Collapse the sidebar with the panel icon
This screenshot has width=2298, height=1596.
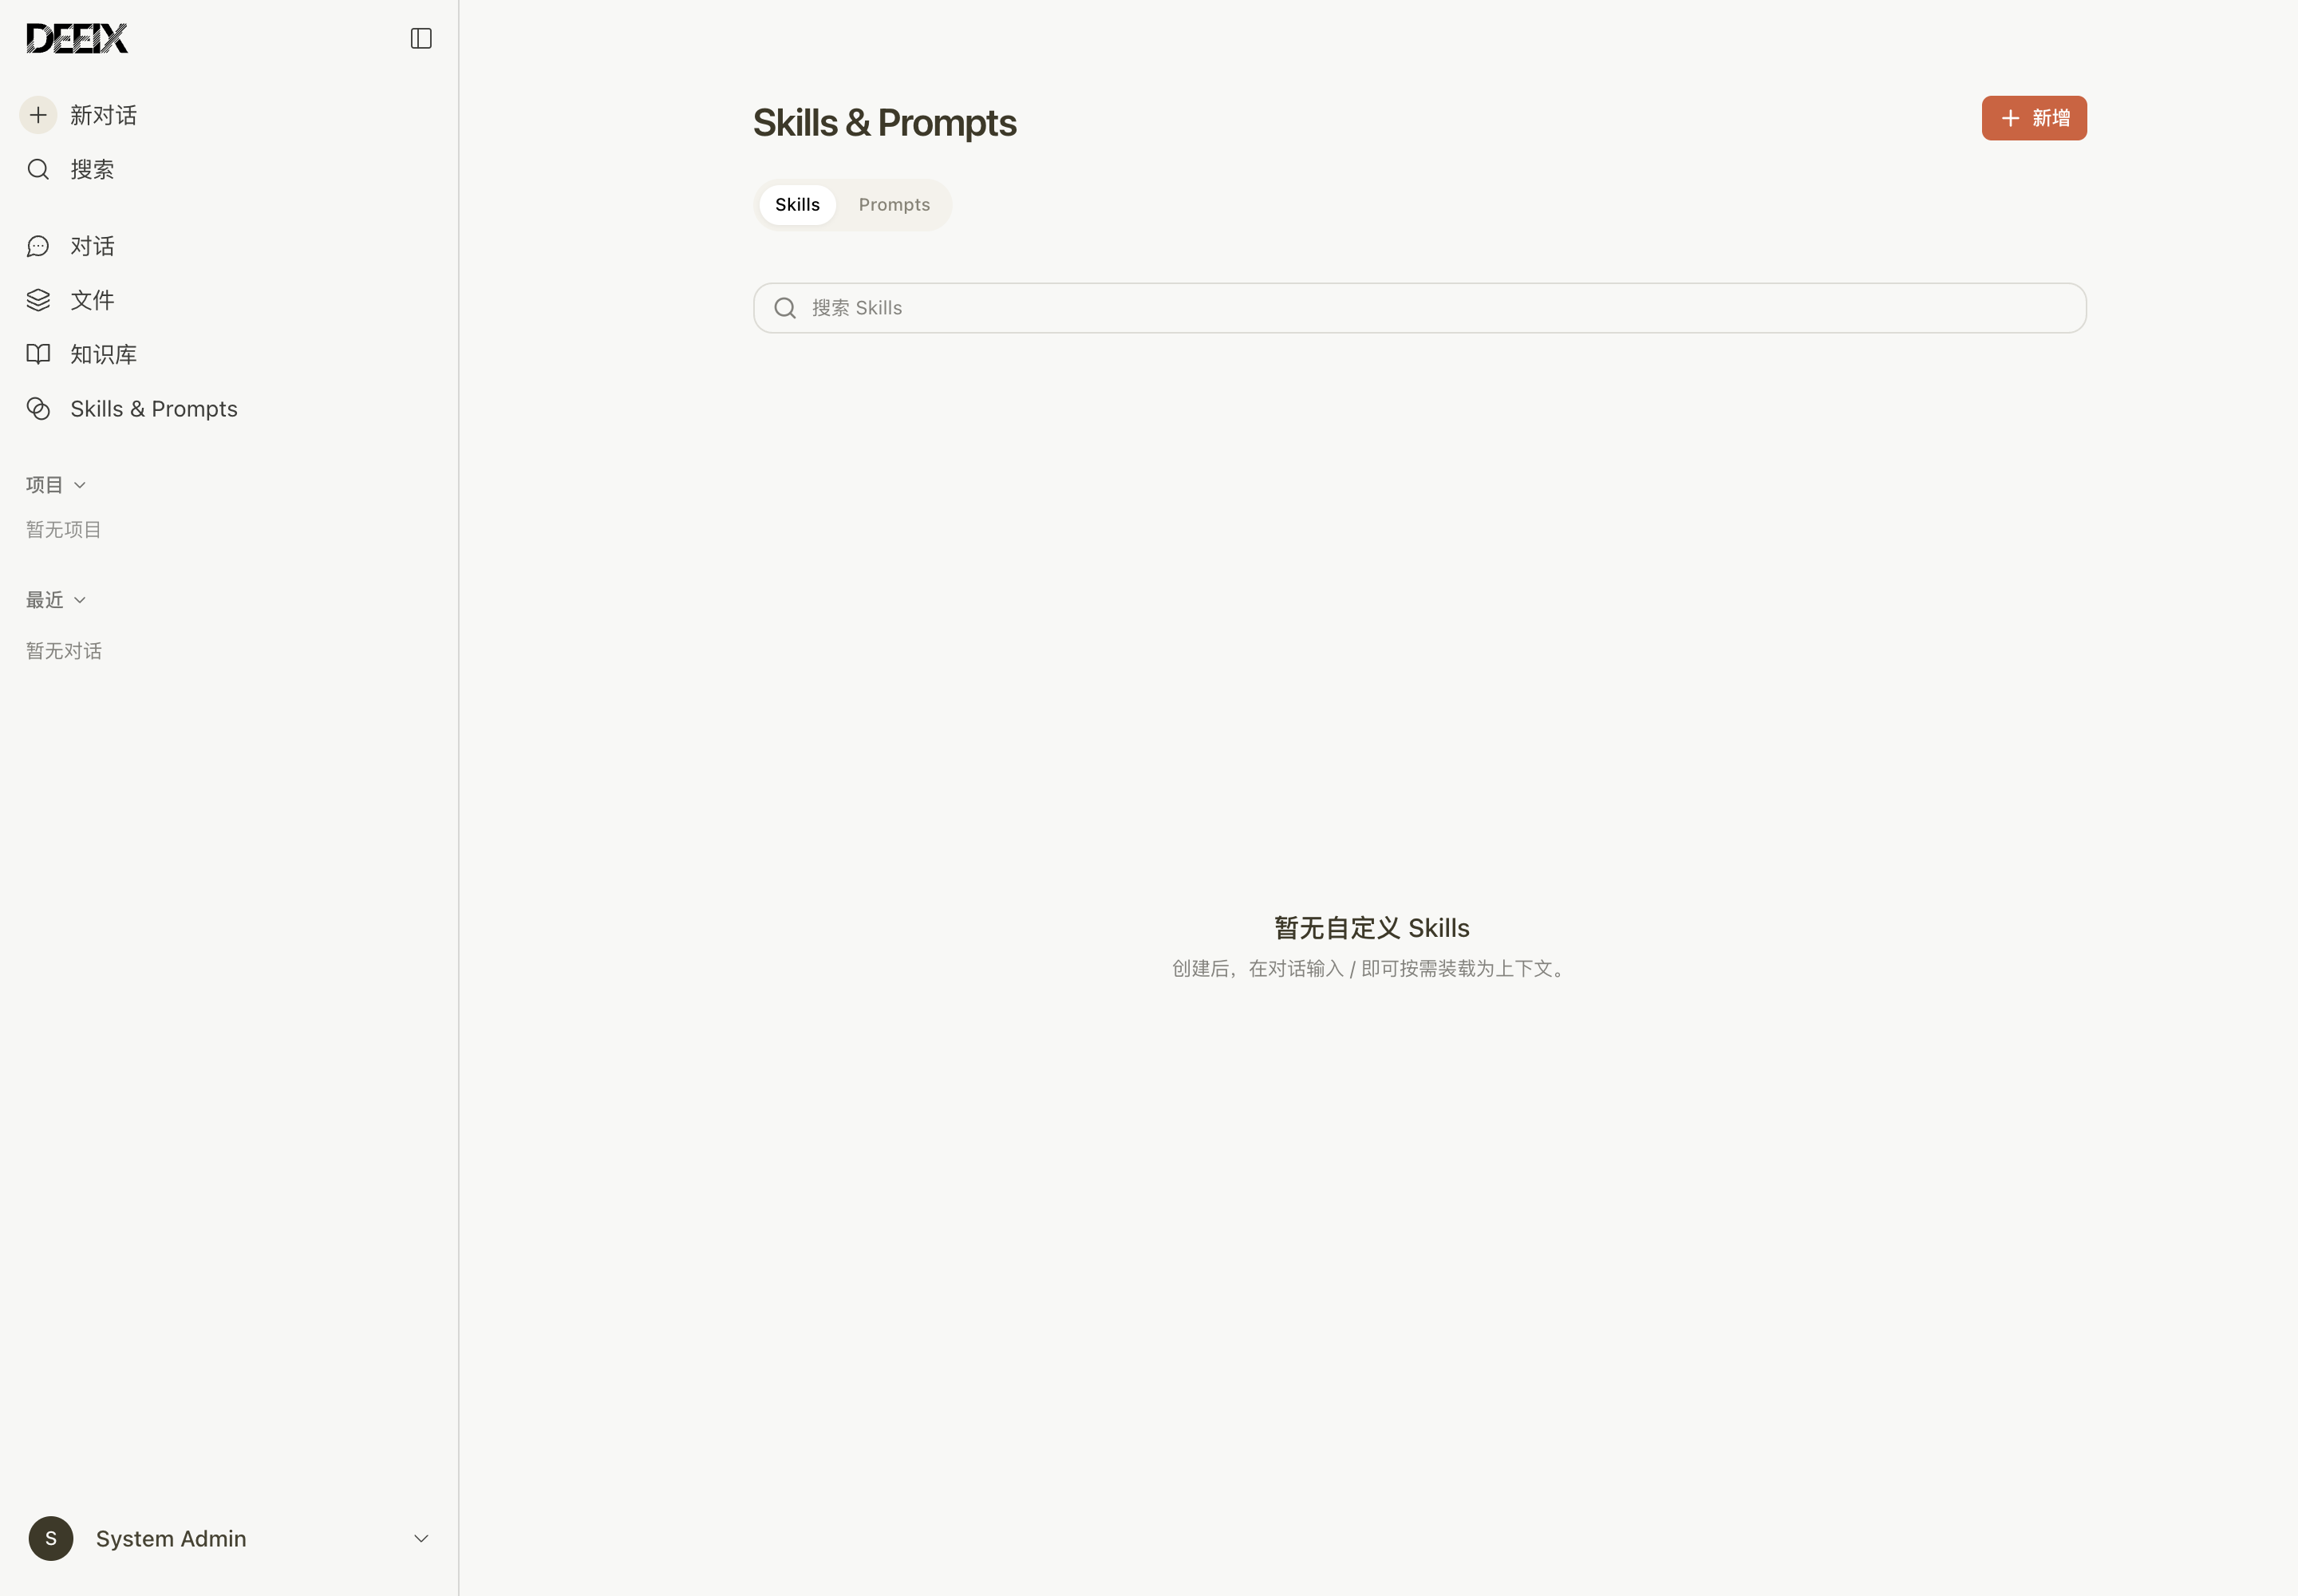(421, 38)
